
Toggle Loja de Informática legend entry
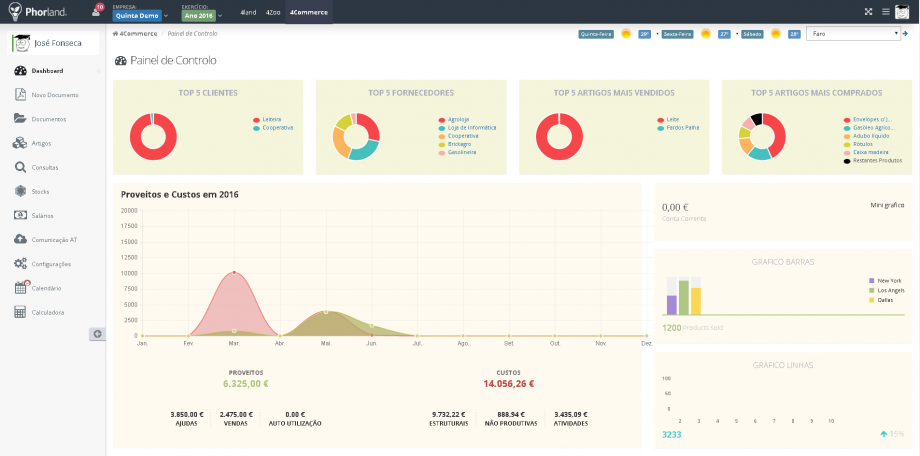[x=468, y=128]
